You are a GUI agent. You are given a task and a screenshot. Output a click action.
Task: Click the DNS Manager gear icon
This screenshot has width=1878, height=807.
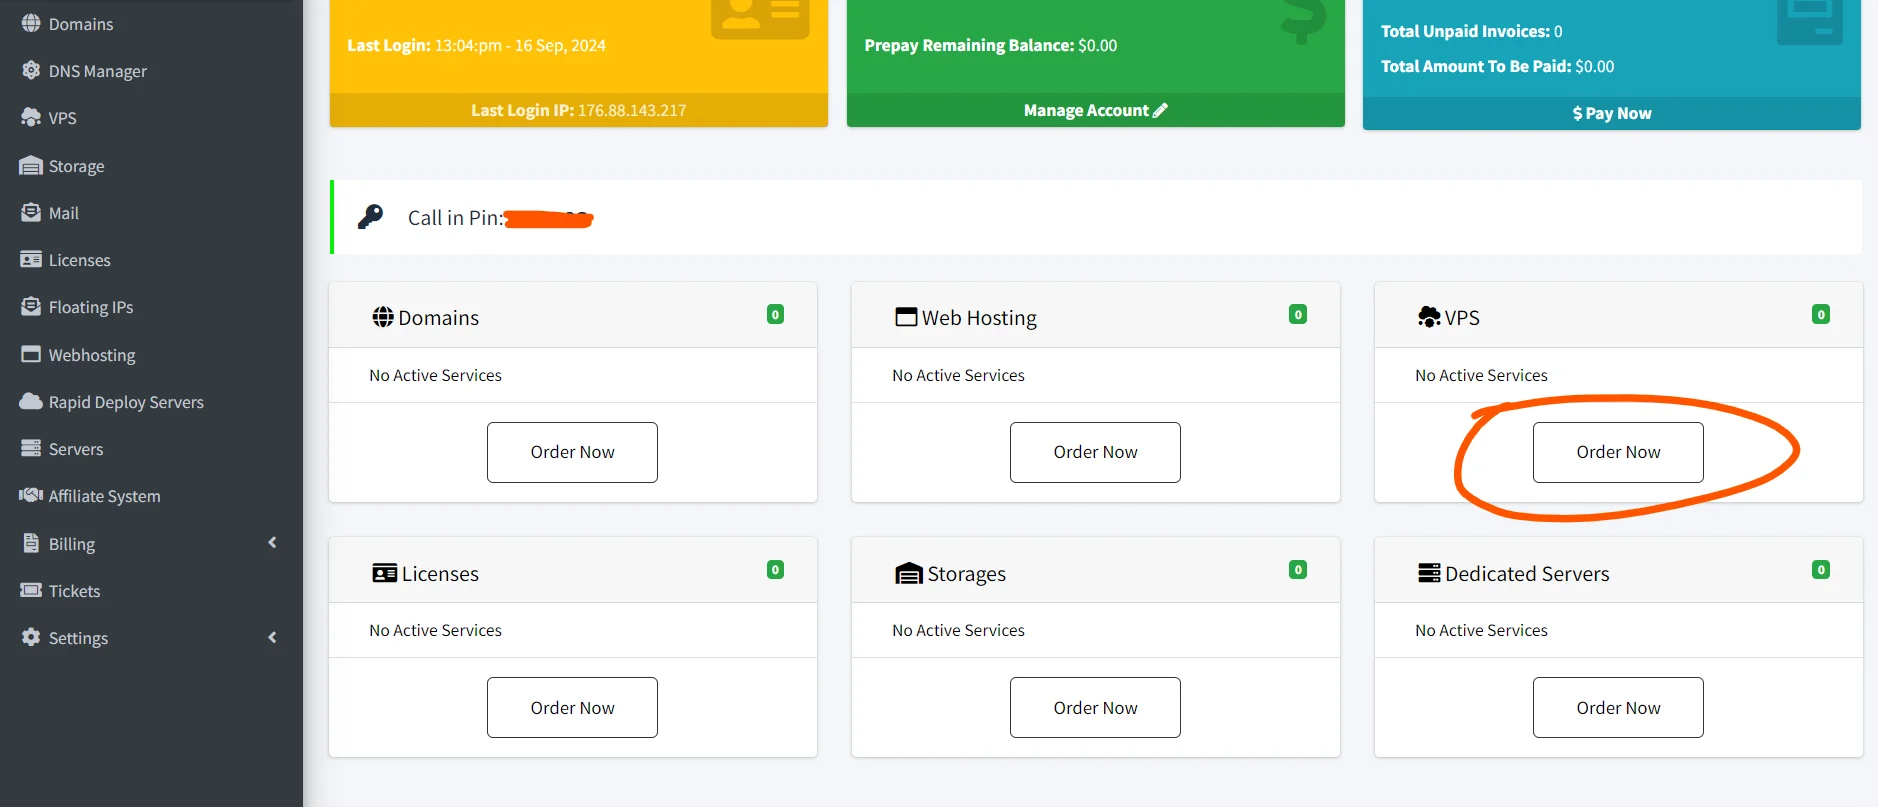click(x=31, y=71)
